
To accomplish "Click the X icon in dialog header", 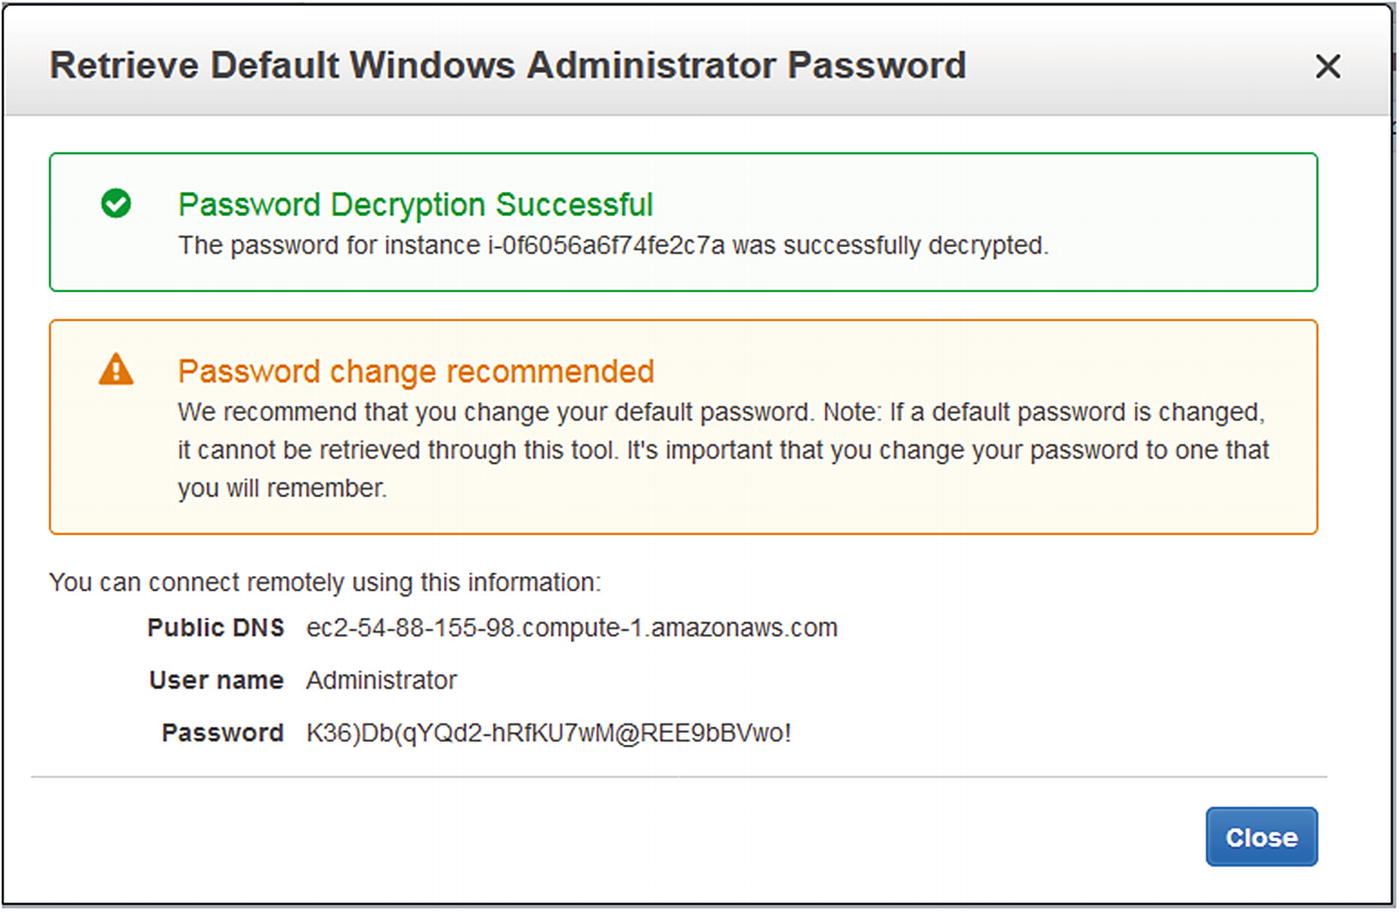I will 1328,66.
